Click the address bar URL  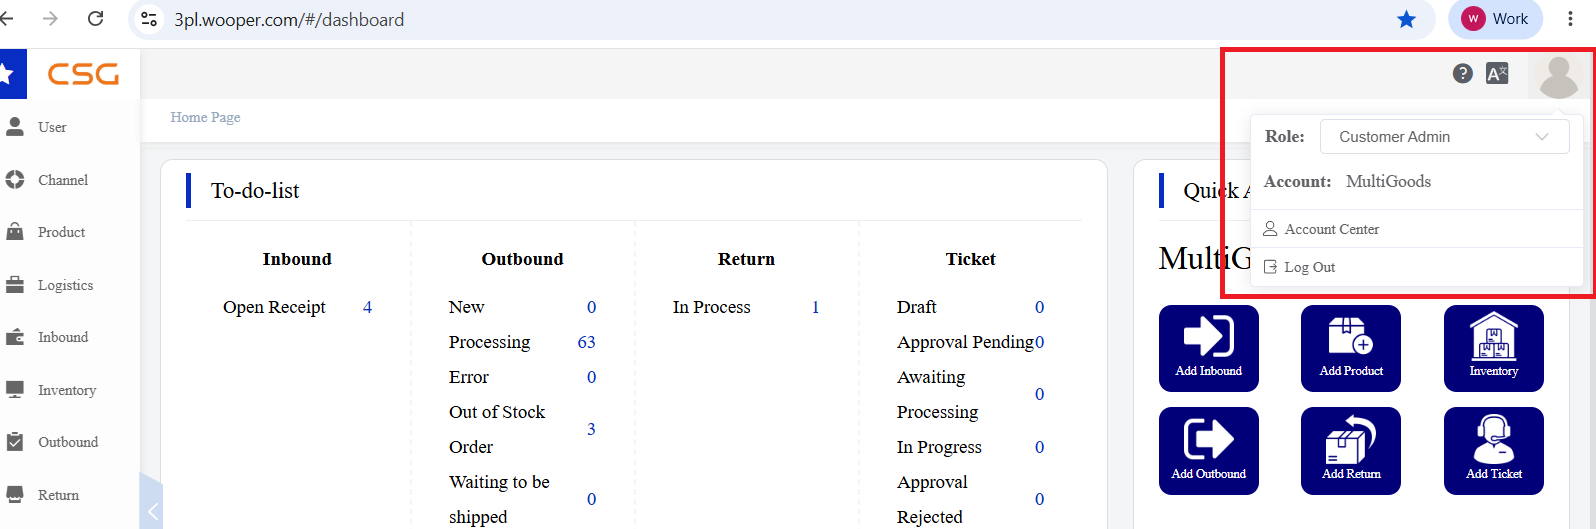coord(289,19)
